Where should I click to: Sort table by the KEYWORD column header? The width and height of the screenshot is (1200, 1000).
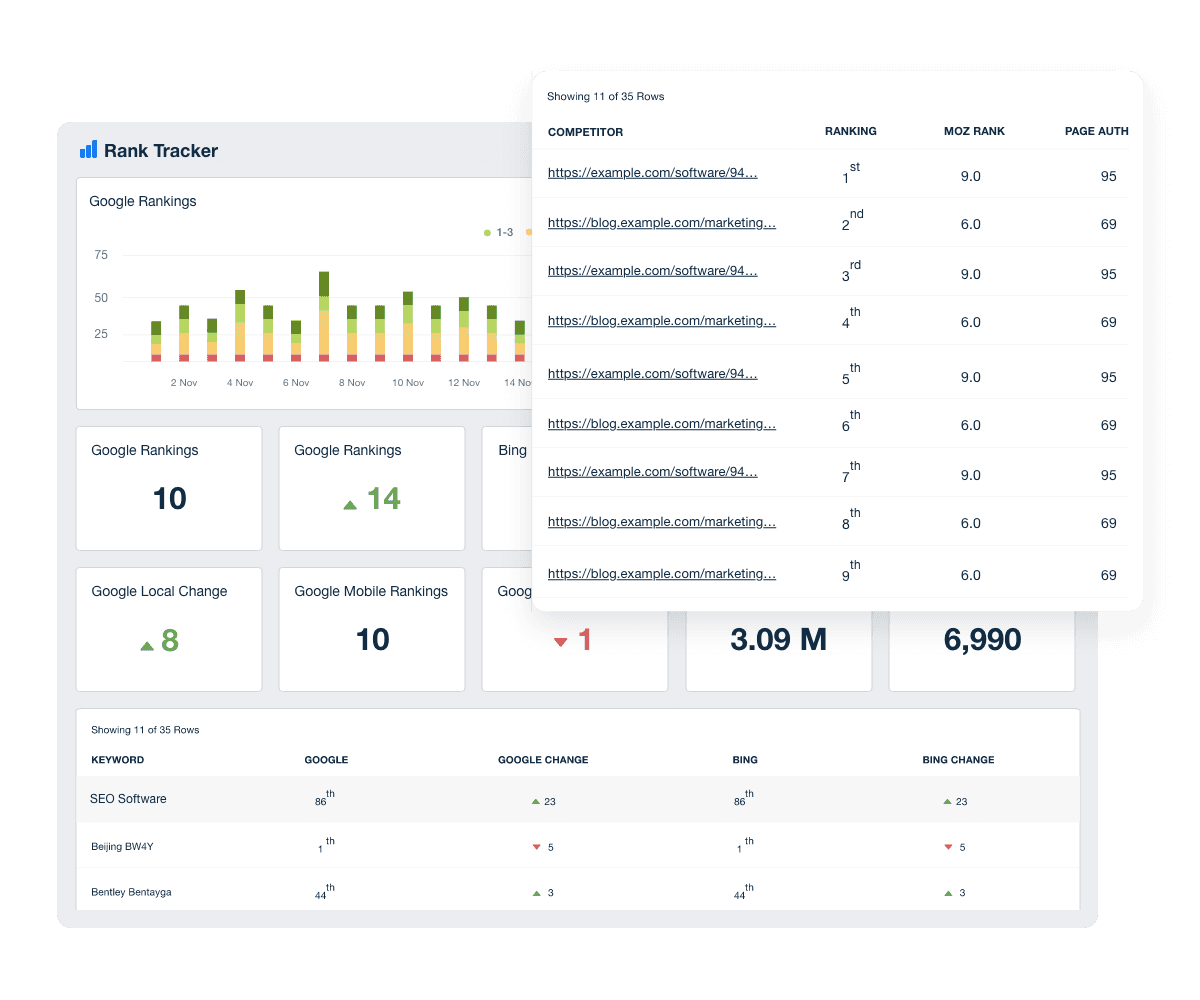pos(117,760)
